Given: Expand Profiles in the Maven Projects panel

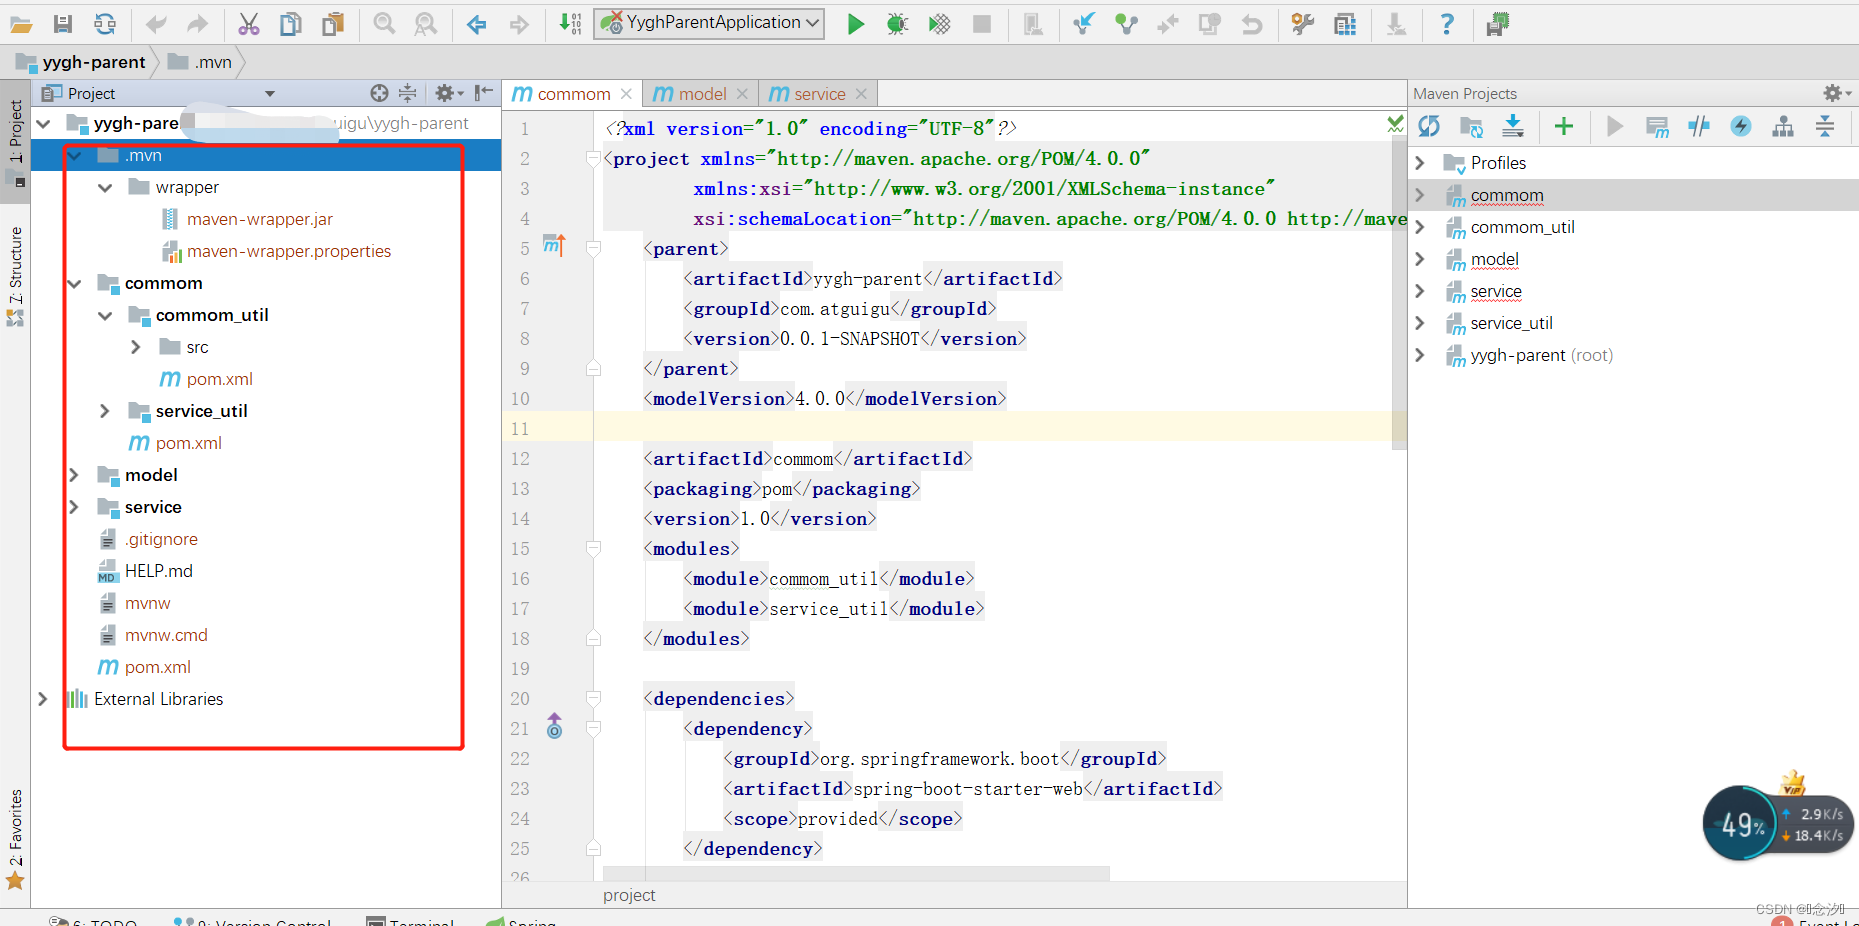Looking at the screenshot, I should point(1420,163).
